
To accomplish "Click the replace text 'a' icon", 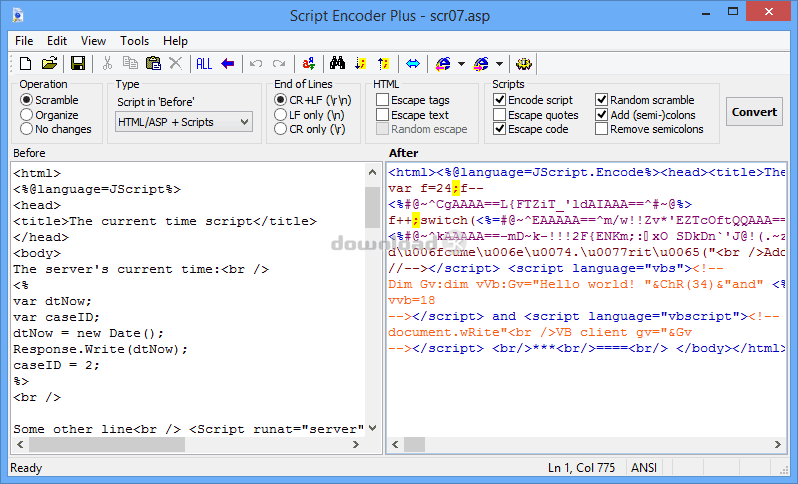I will pyautogui.click(x=308, y=64).
